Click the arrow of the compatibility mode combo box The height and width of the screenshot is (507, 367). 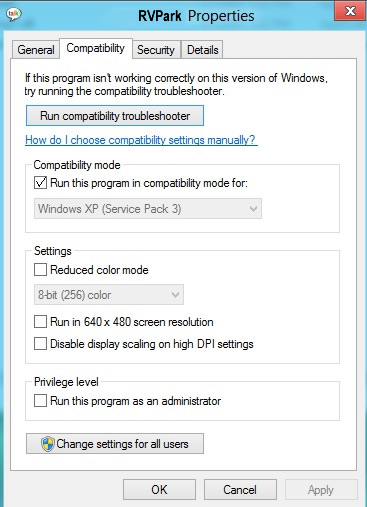pyautogui.click(x=253, y=209)
